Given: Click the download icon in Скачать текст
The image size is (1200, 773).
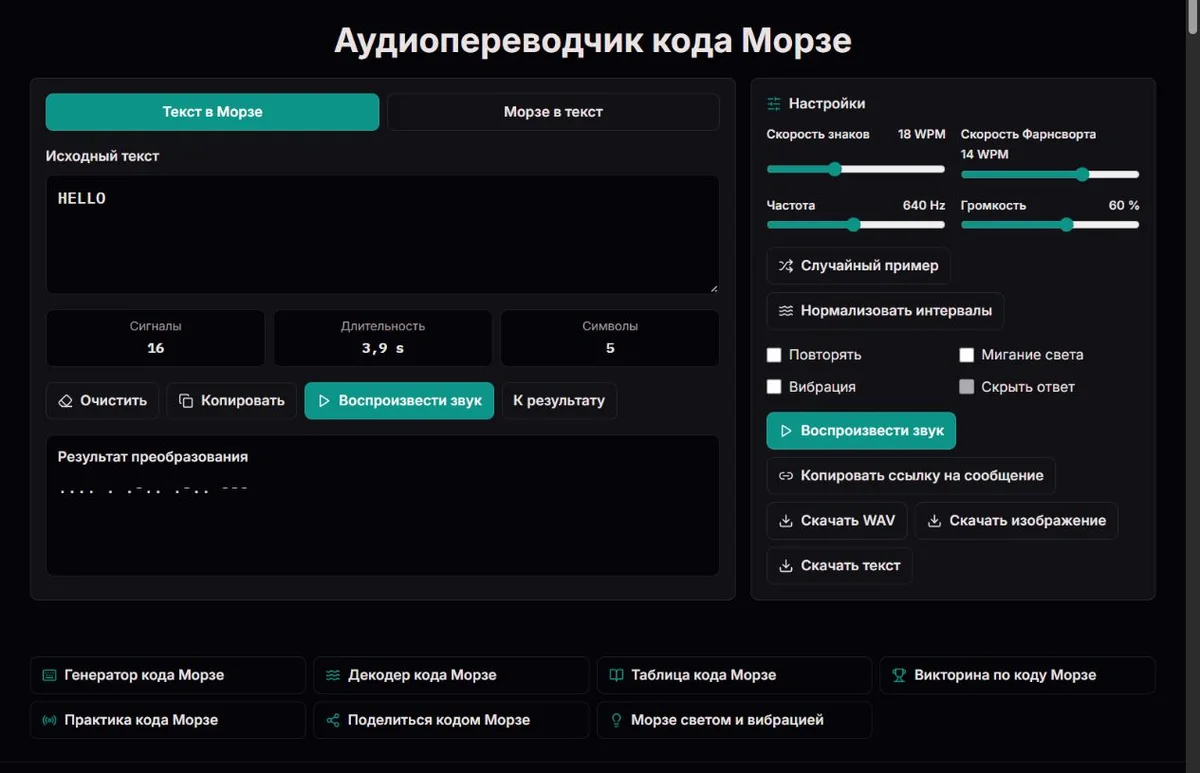Looking at the screenshot, I should (786, 566).
